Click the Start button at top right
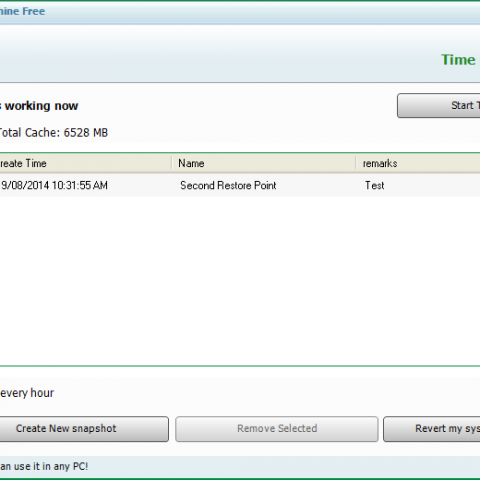 coord(439,106)
